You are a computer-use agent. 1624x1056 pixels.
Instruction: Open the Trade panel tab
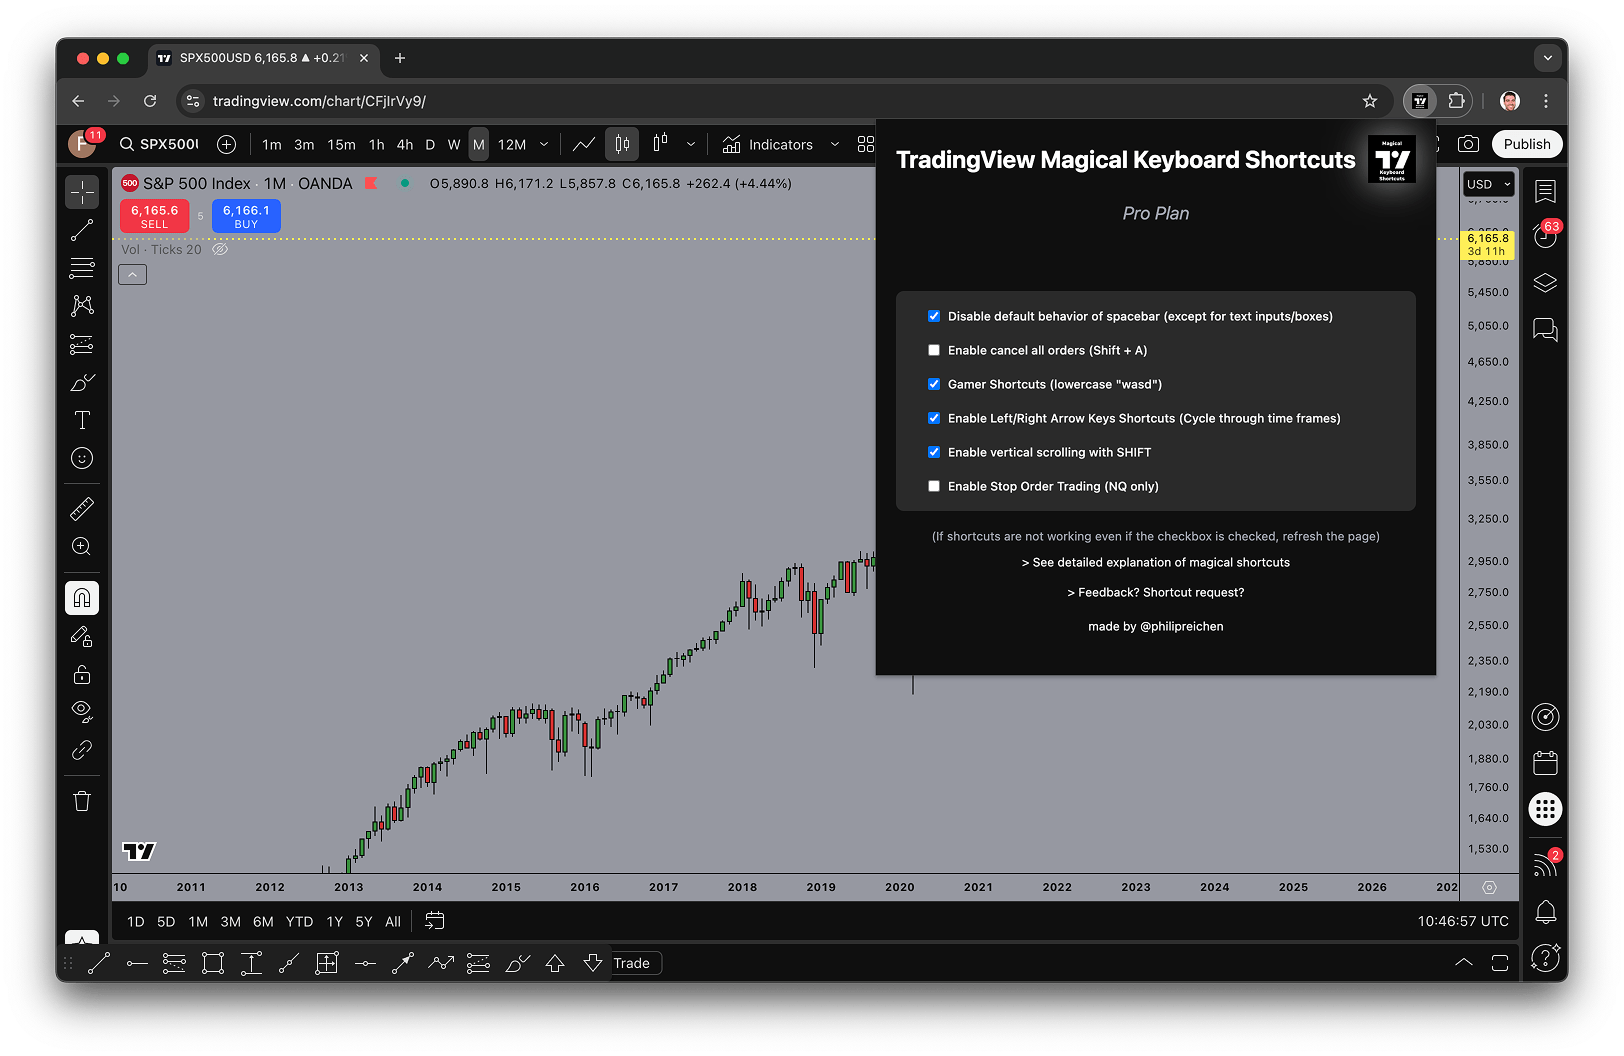pyautogui.click(x=632, y=963)
